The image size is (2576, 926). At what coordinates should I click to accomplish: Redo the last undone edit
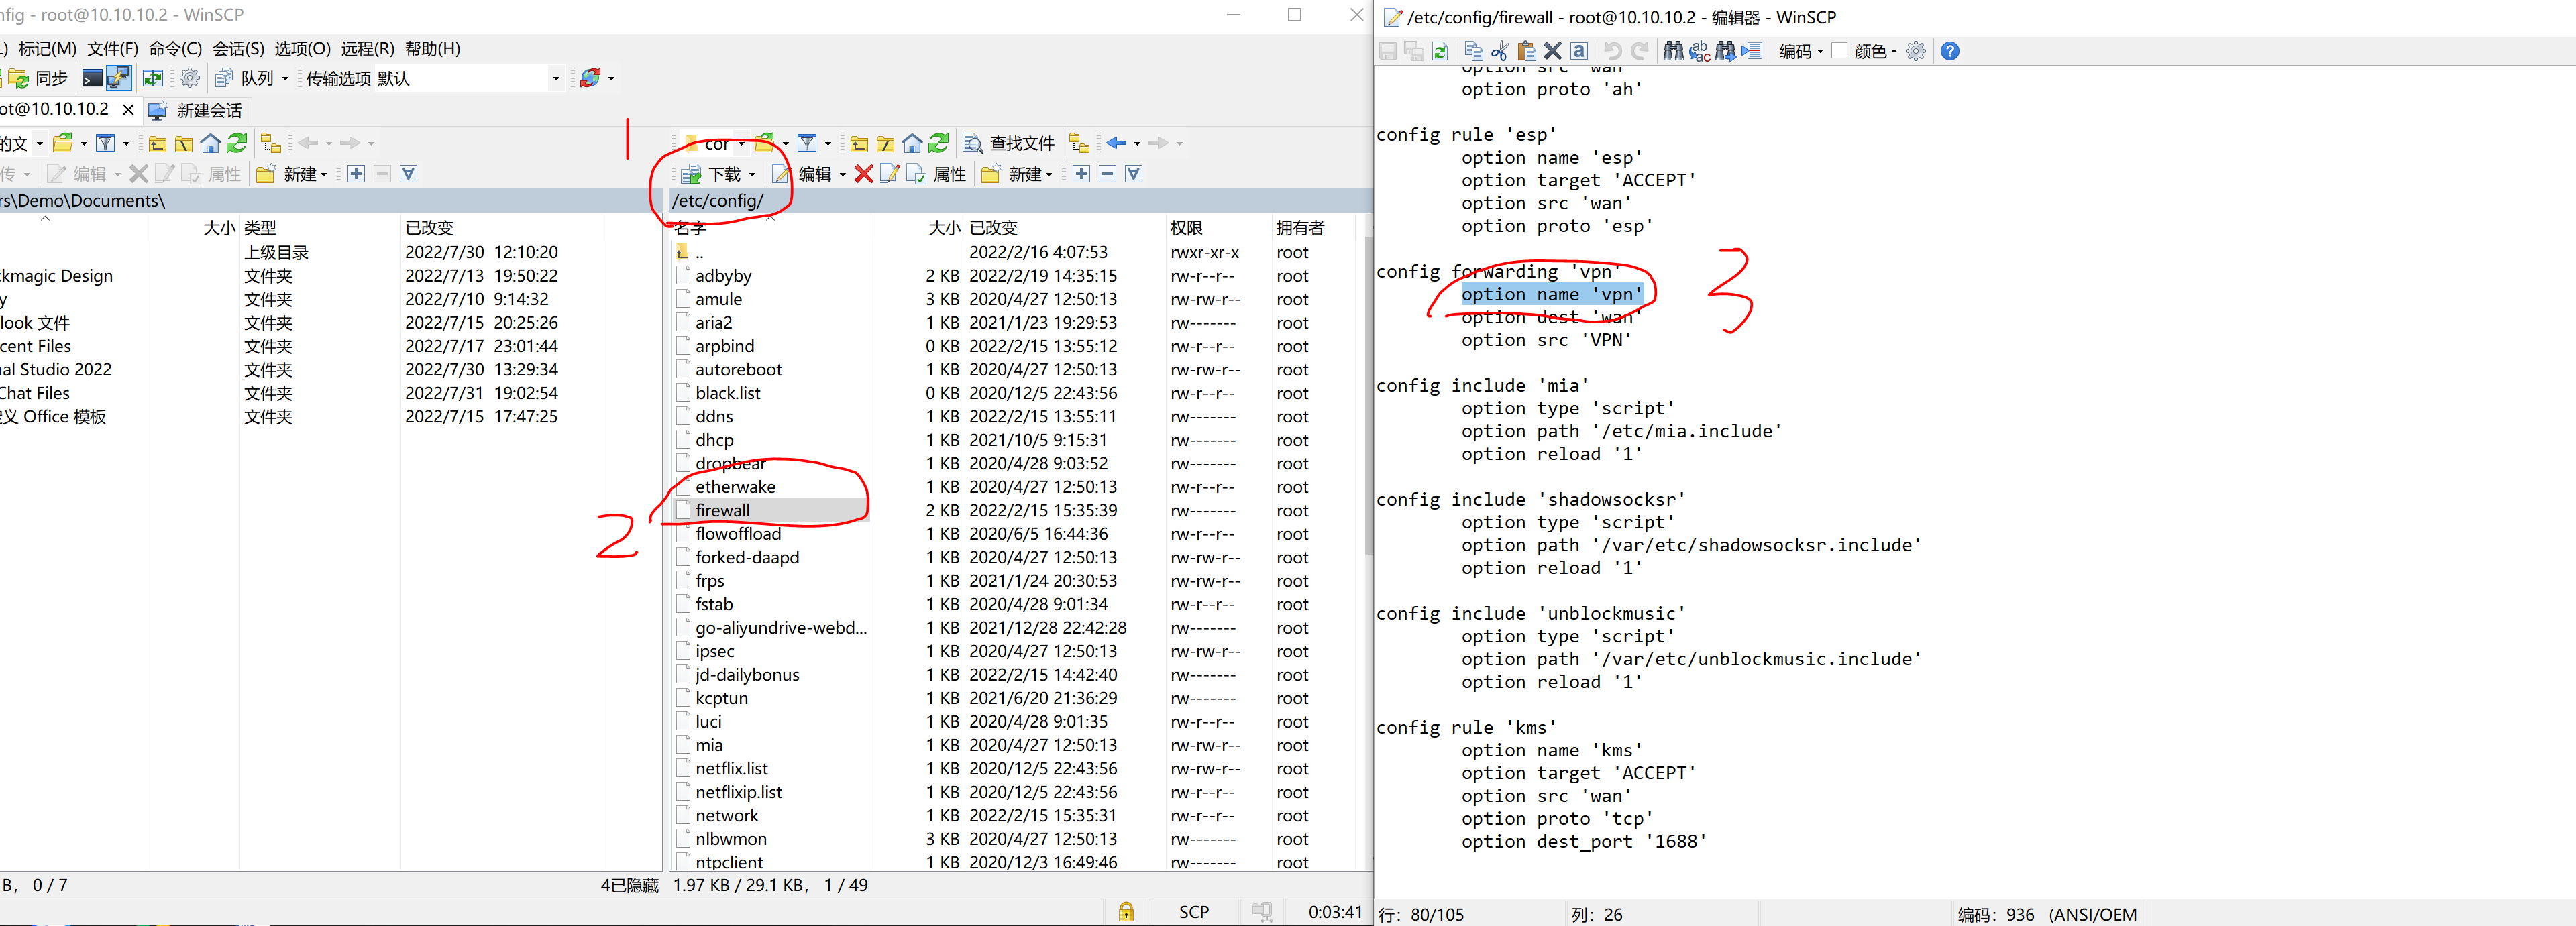[x=1640, y=51]
